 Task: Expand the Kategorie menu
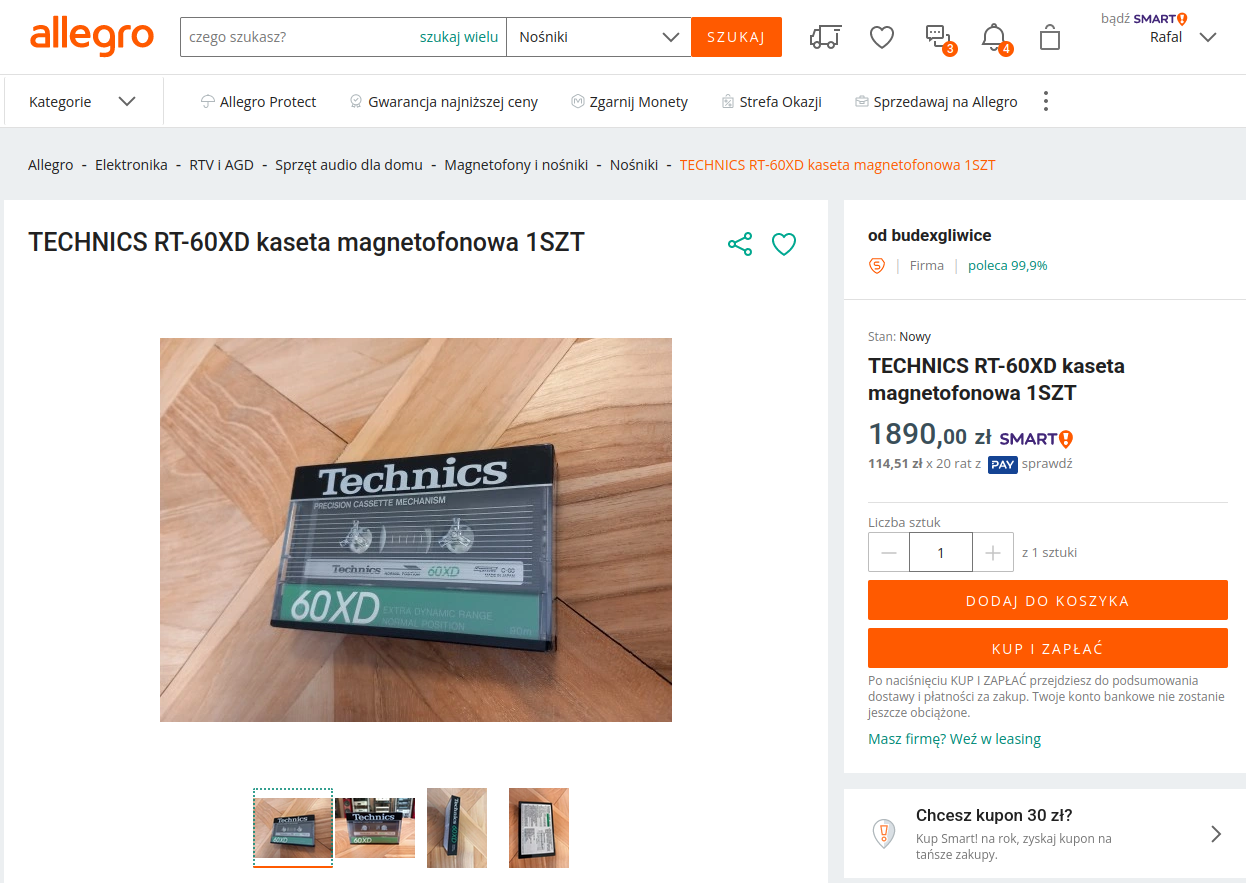[x=82, y=101]
